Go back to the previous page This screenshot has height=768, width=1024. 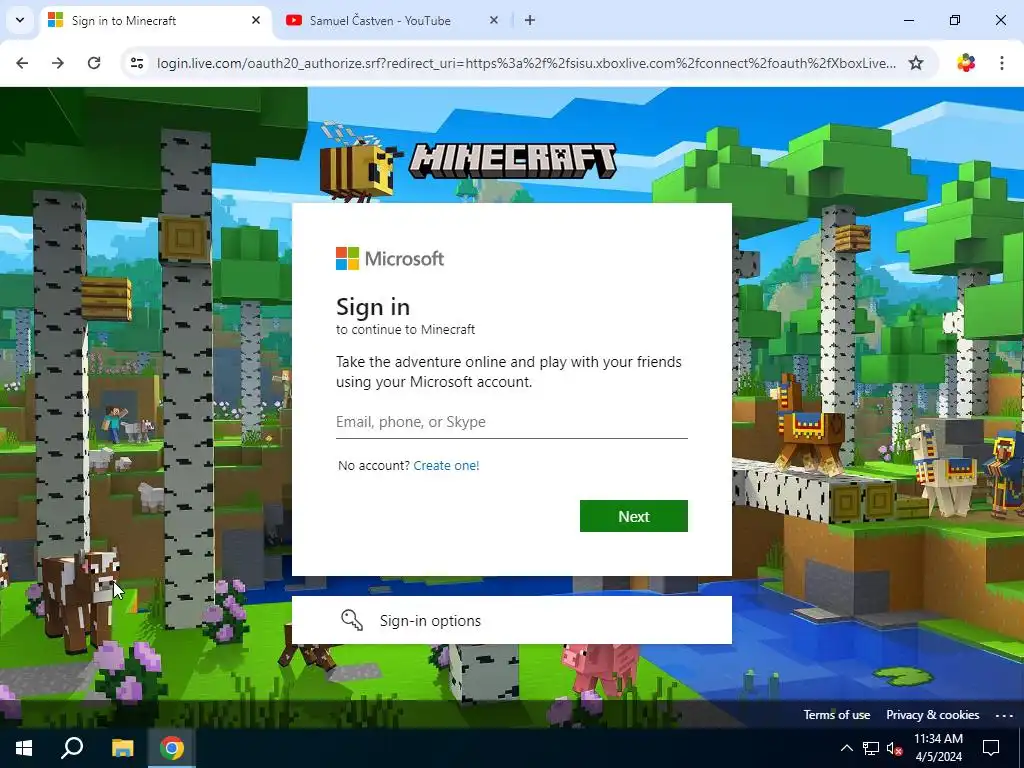pyautogui.click(x=22, y=63)
